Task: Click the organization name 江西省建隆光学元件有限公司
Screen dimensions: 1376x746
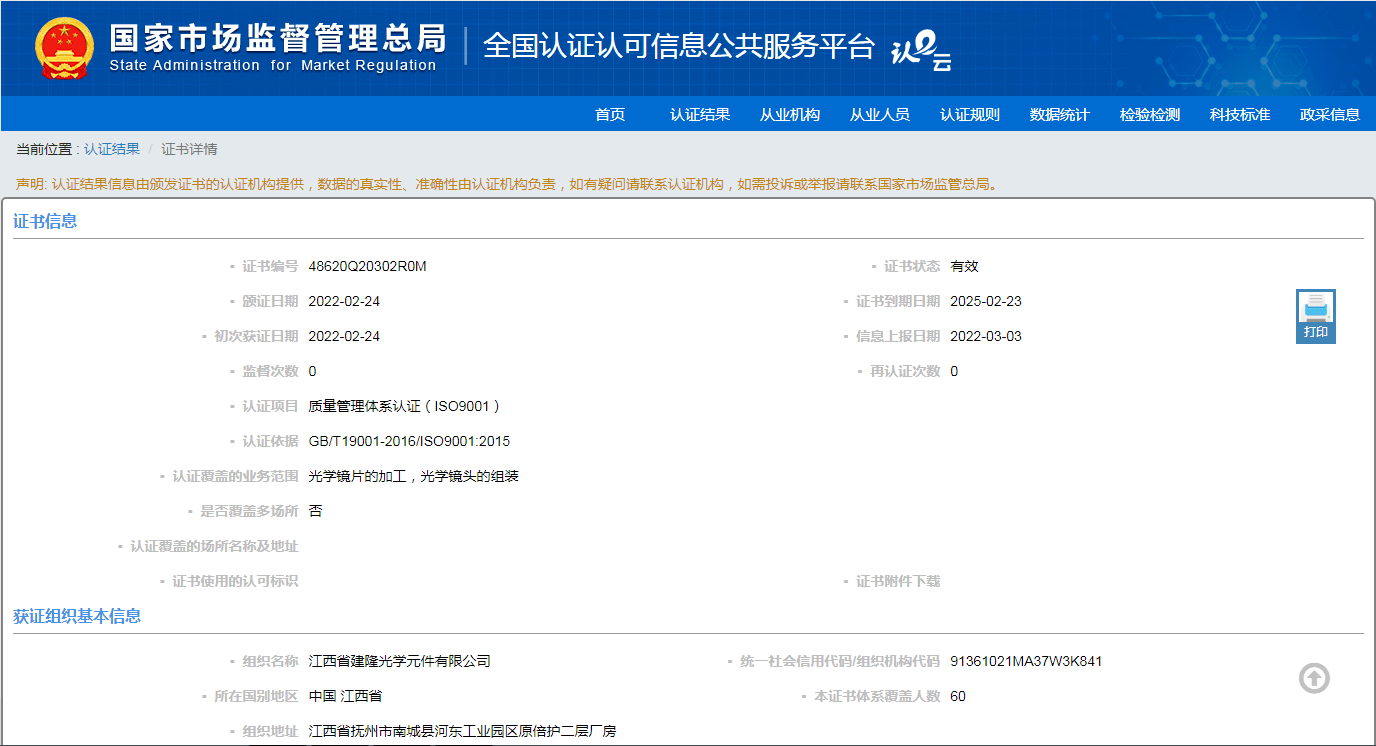Action: pos(400,661)
